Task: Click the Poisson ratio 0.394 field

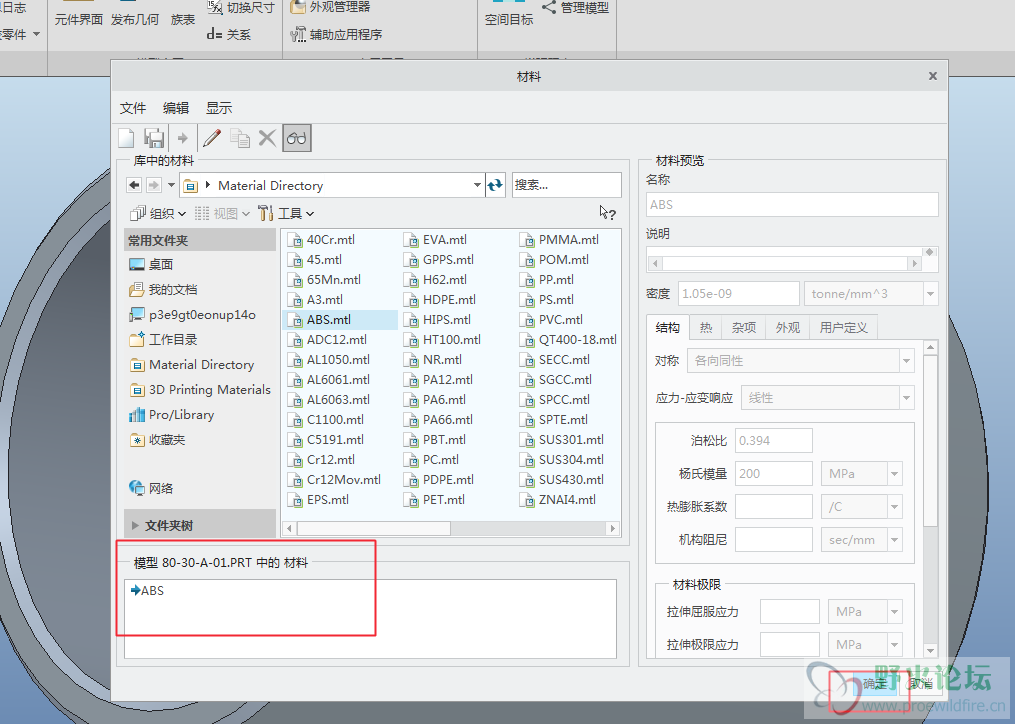Action: pos(774,440)
